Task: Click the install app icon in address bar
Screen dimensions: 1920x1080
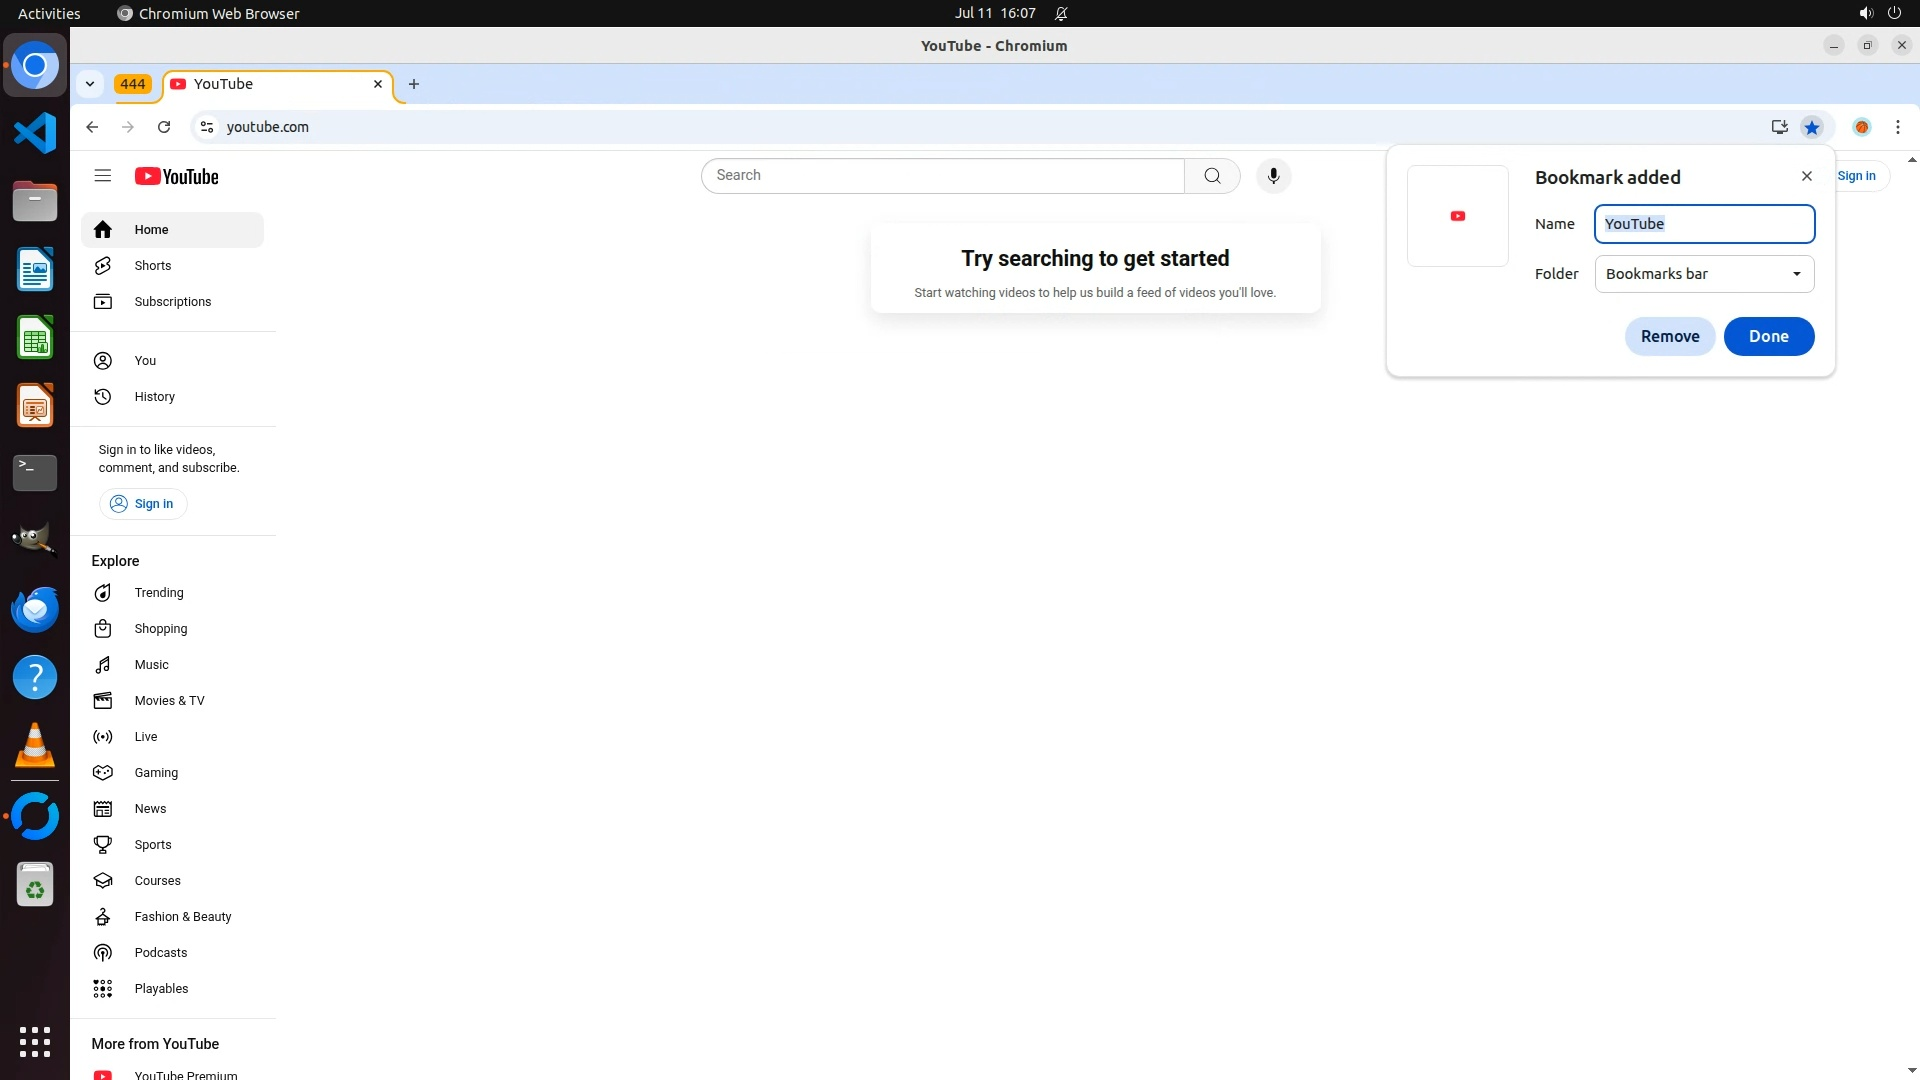Action: 1779,127
